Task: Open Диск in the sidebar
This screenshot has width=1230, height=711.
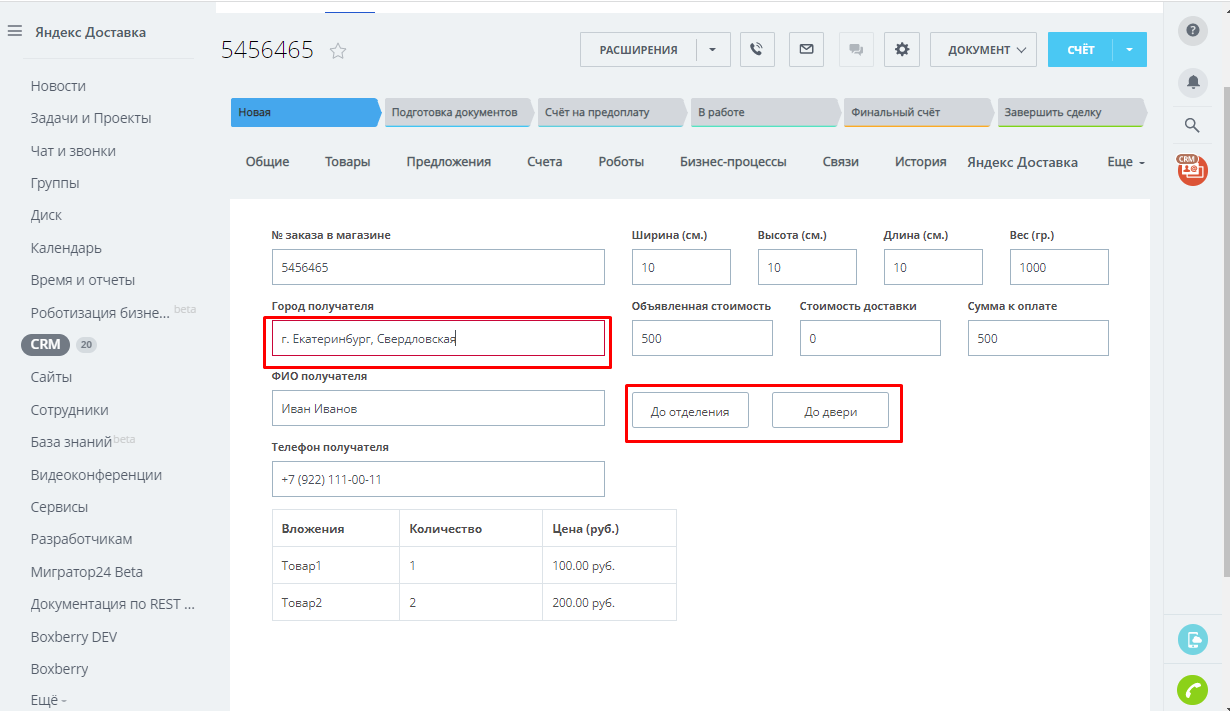Action: [46, 215]
